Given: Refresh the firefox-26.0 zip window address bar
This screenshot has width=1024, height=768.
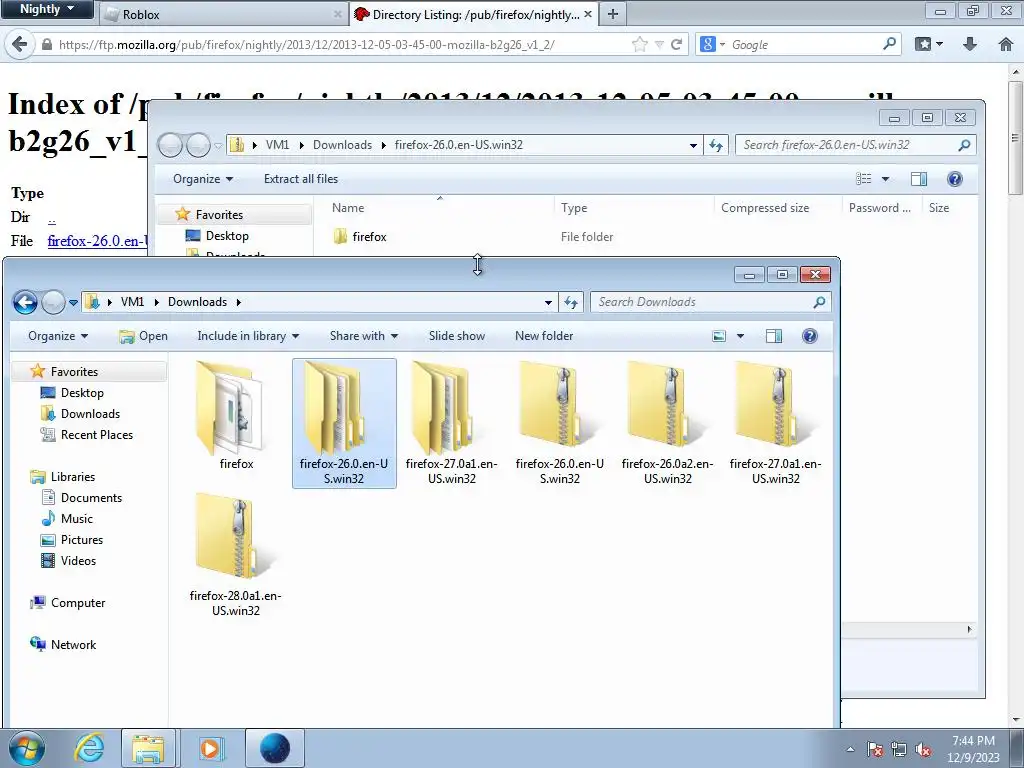Looking at the screenshot, I should pyautogui.click(x=716, y=145).
